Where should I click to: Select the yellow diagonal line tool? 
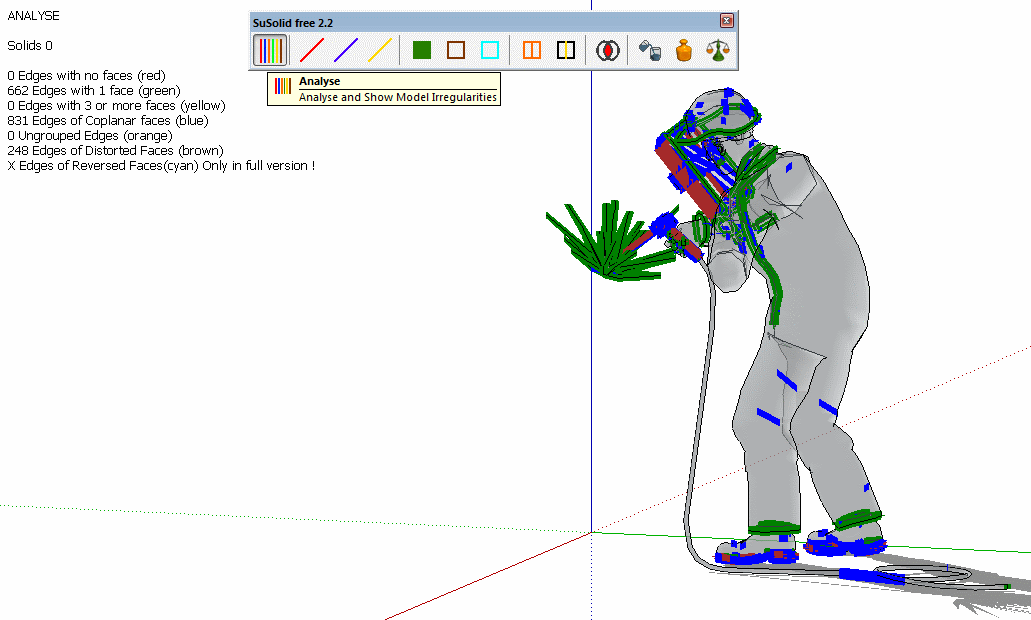380,50
